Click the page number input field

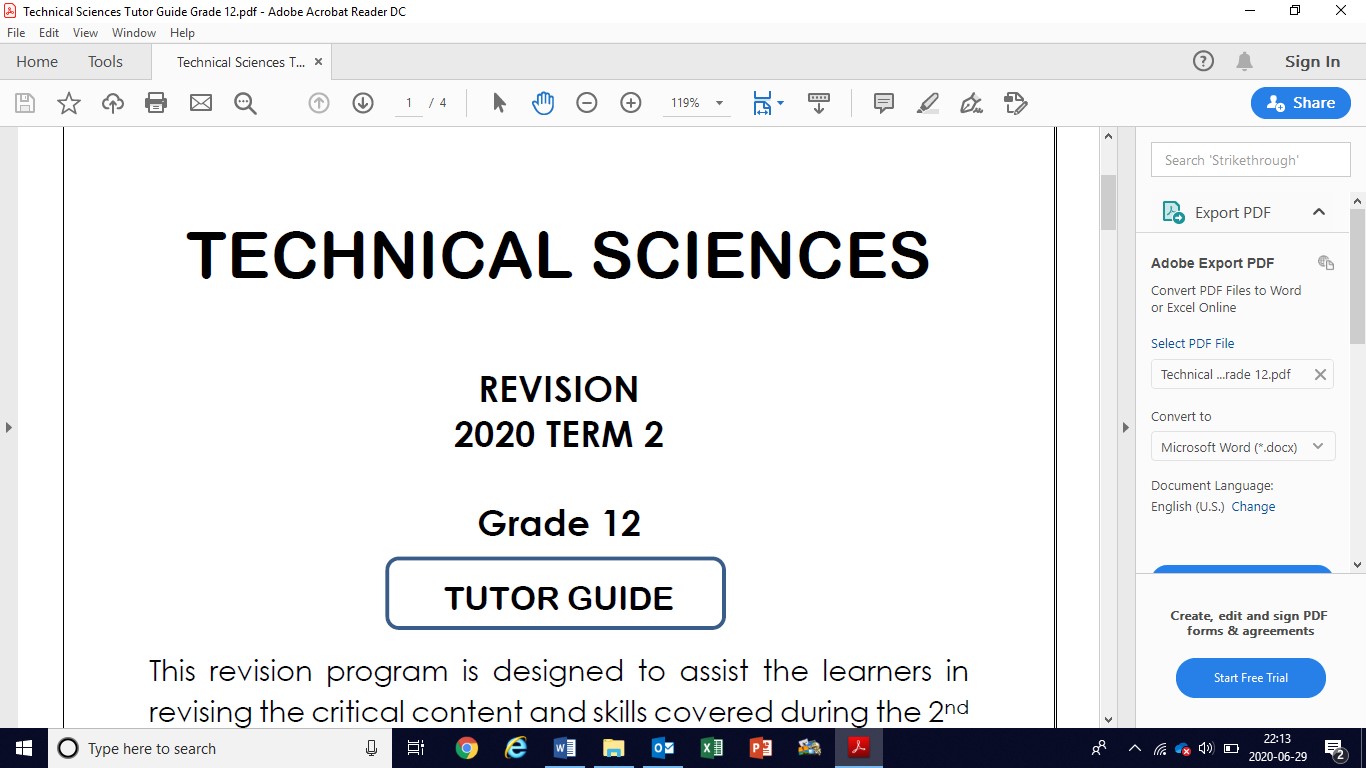click(409, 103)
